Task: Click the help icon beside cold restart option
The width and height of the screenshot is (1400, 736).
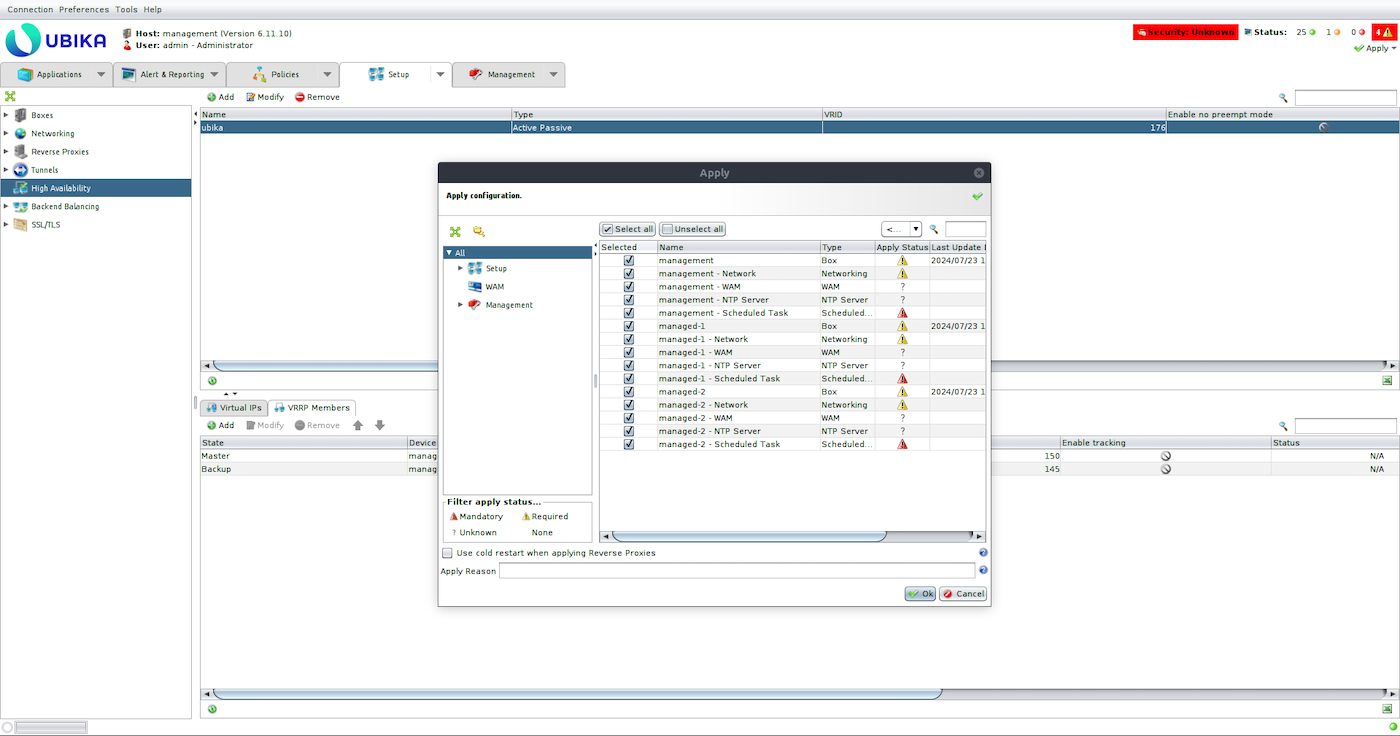Action: [x=983, y=553]
